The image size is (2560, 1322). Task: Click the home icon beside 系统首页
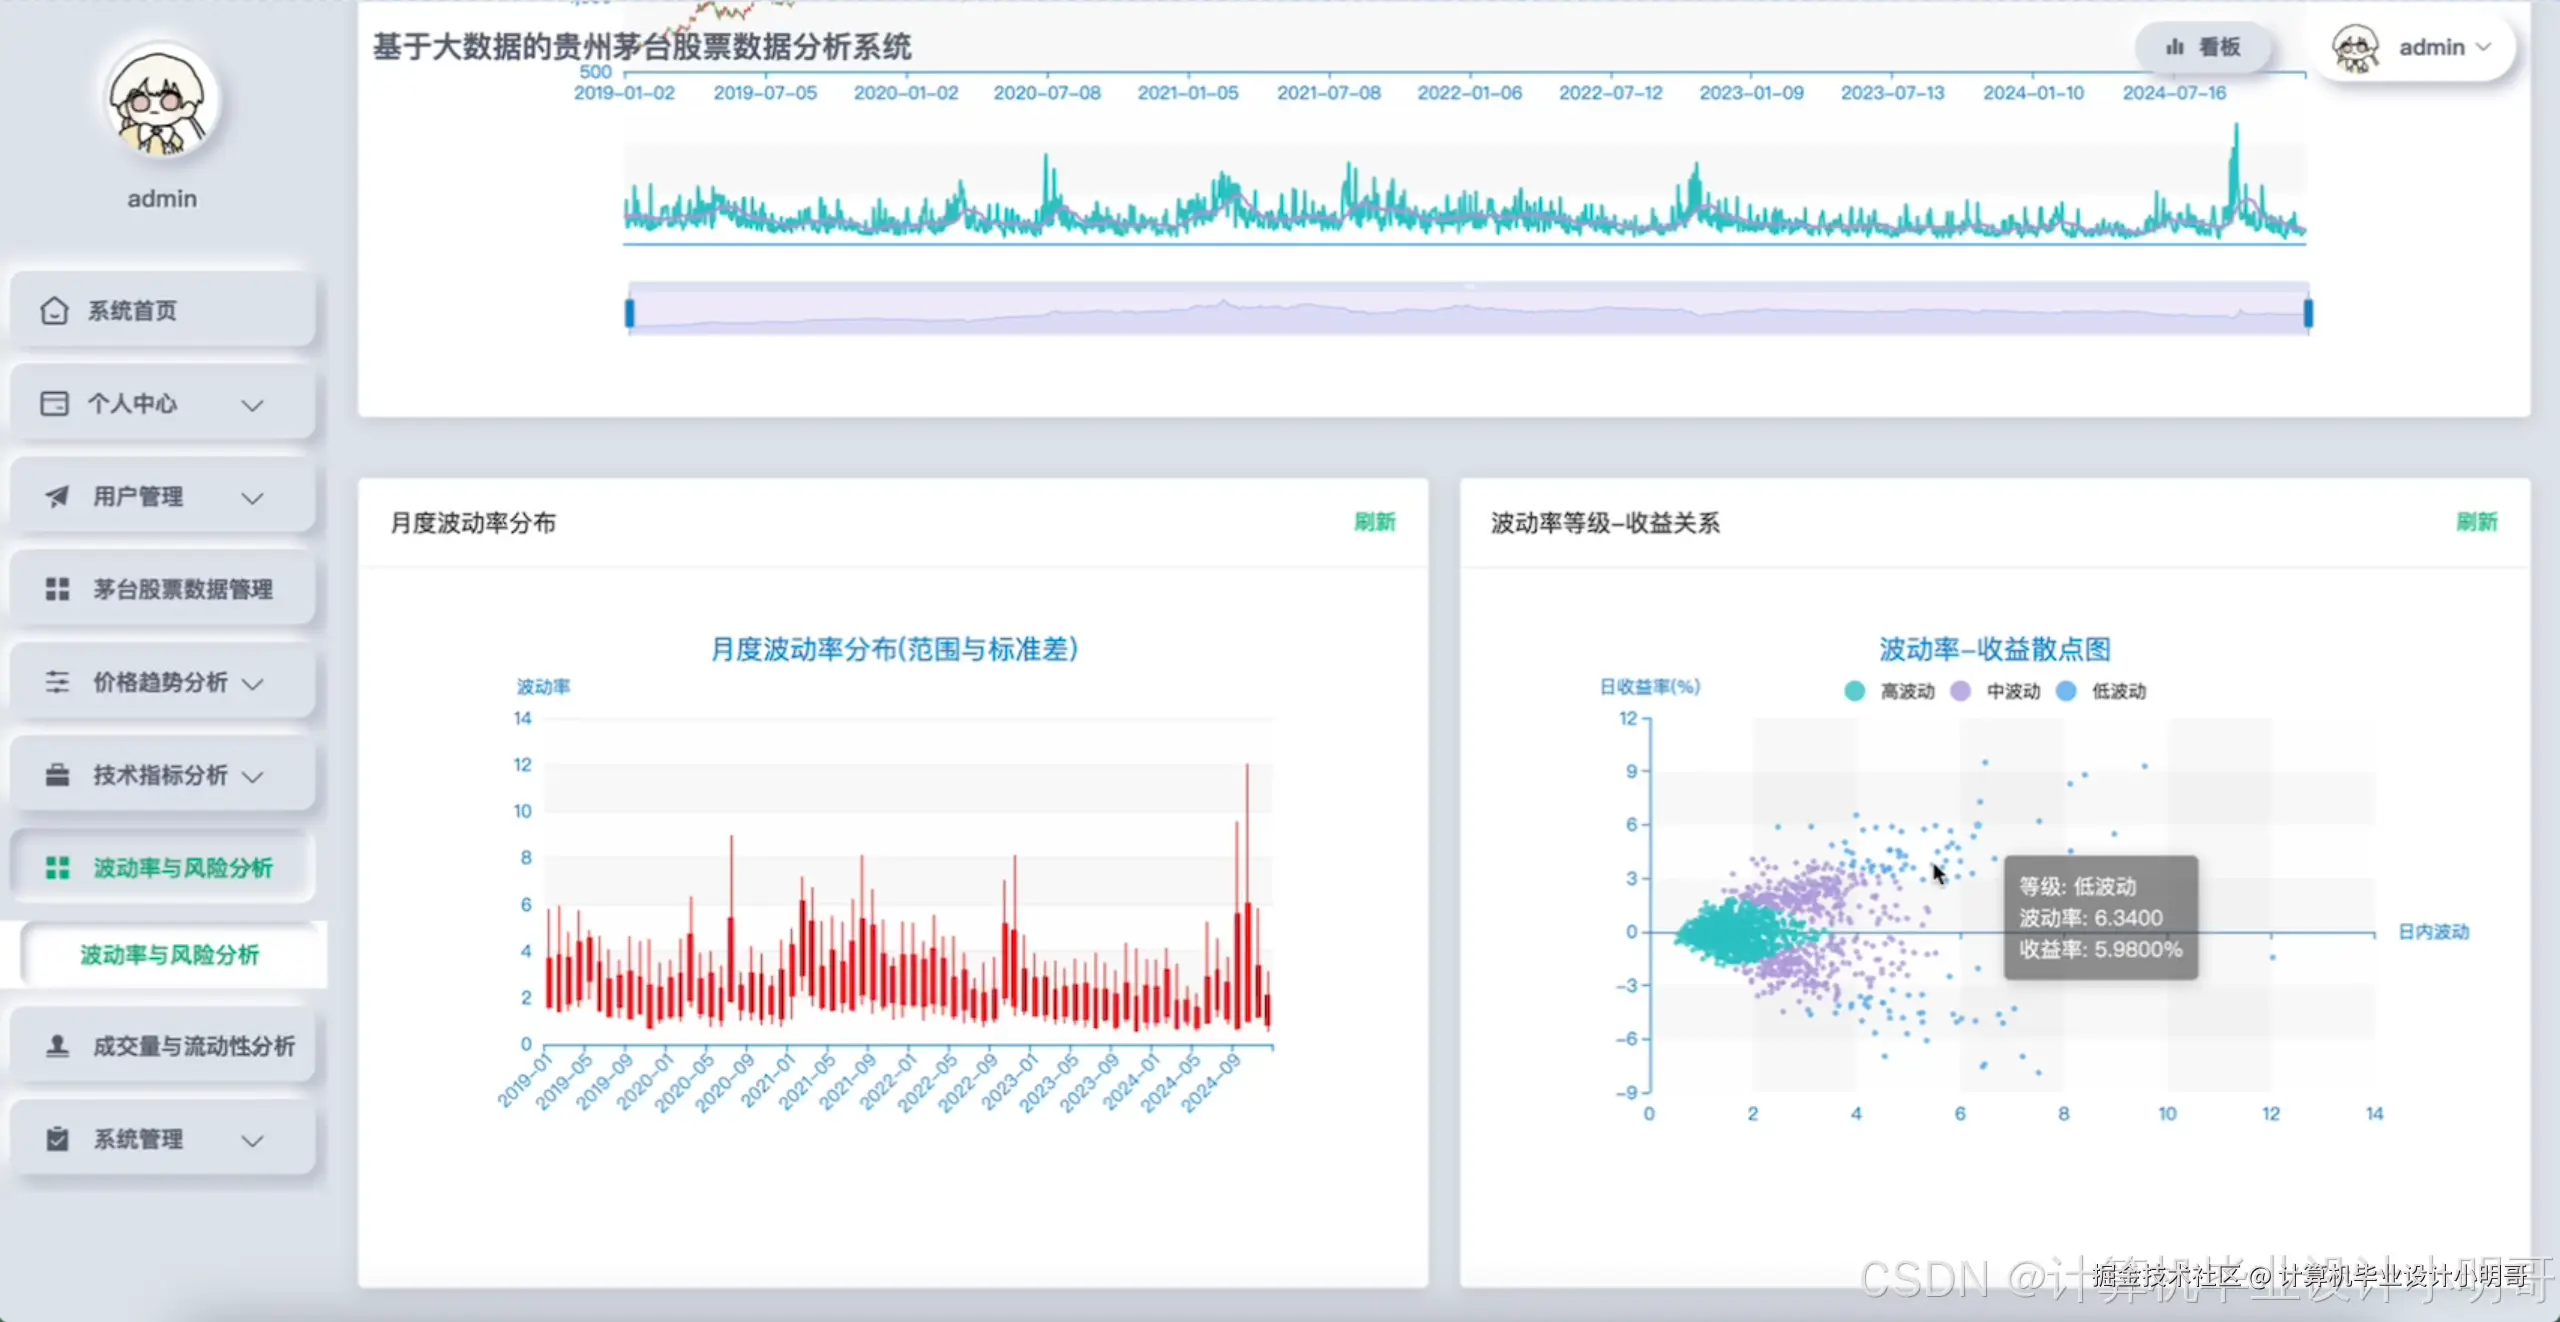54,311
